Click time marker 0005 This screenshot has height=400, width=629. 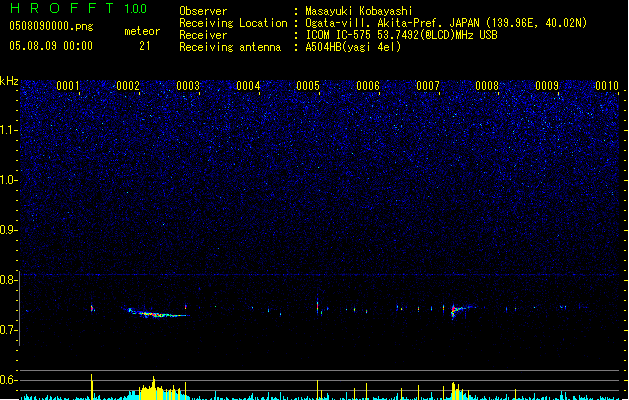(x=308, y=86)
